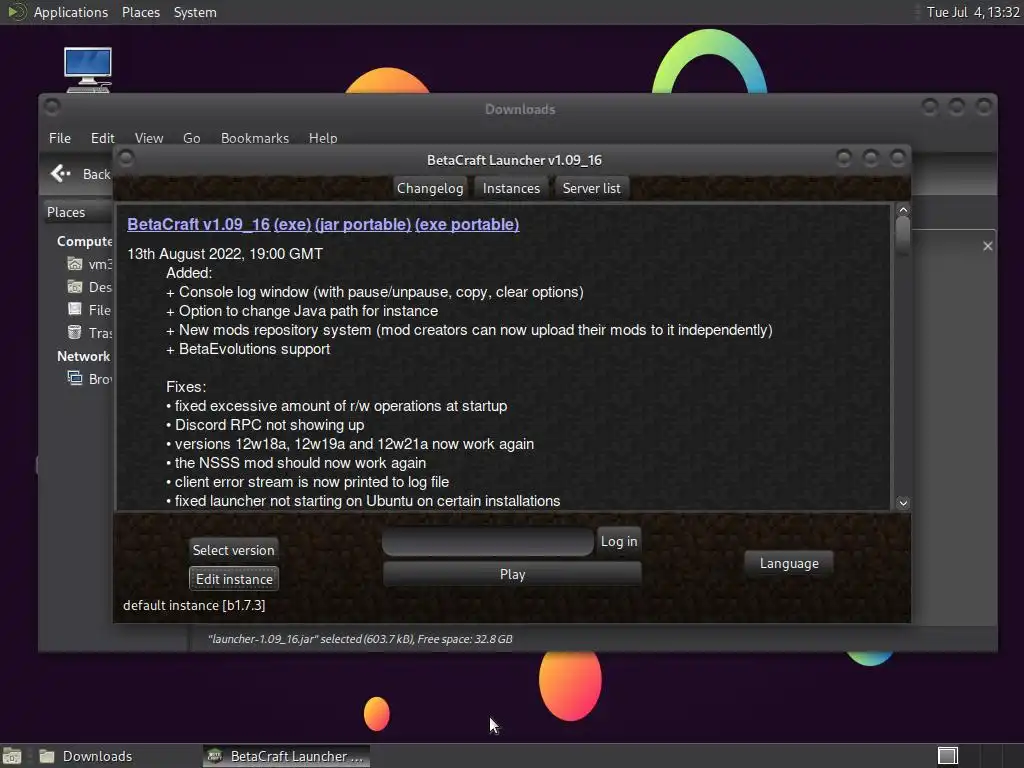The height and width of the screenshot is (768, 1024).
Task: Click the Edit instance button
Action: (x=234, y=579)
